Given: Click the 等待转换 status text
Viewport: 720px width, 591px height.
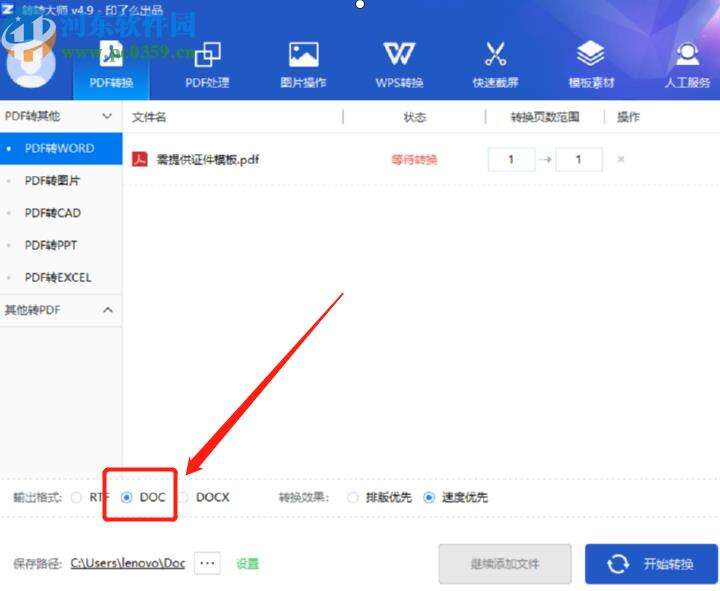Looking at the screenshot, I should tap(414, 160).
